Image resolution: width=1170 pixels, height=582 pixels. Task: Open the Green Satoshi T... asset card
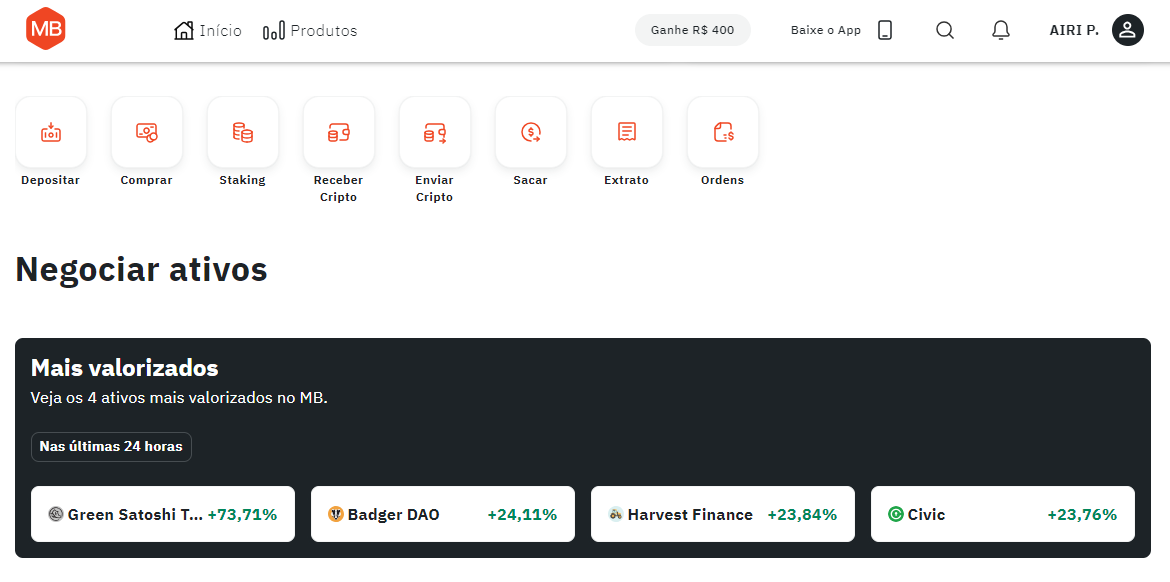coord(163,514)
